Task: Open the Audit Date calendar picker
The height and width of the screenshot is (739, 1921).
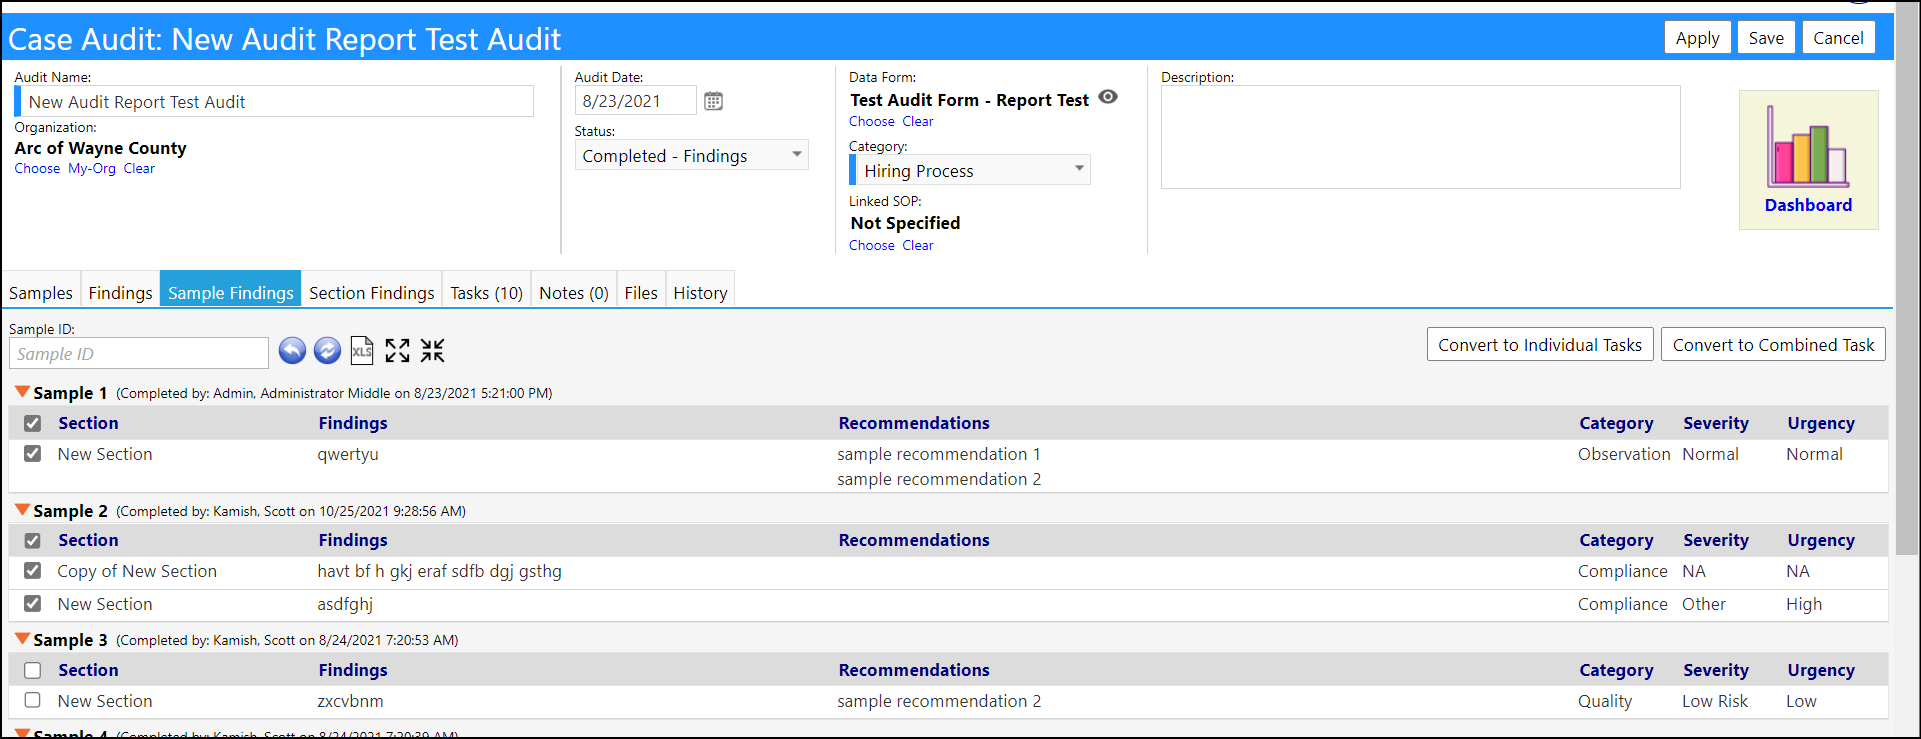Action: click(x=713, y=101)
